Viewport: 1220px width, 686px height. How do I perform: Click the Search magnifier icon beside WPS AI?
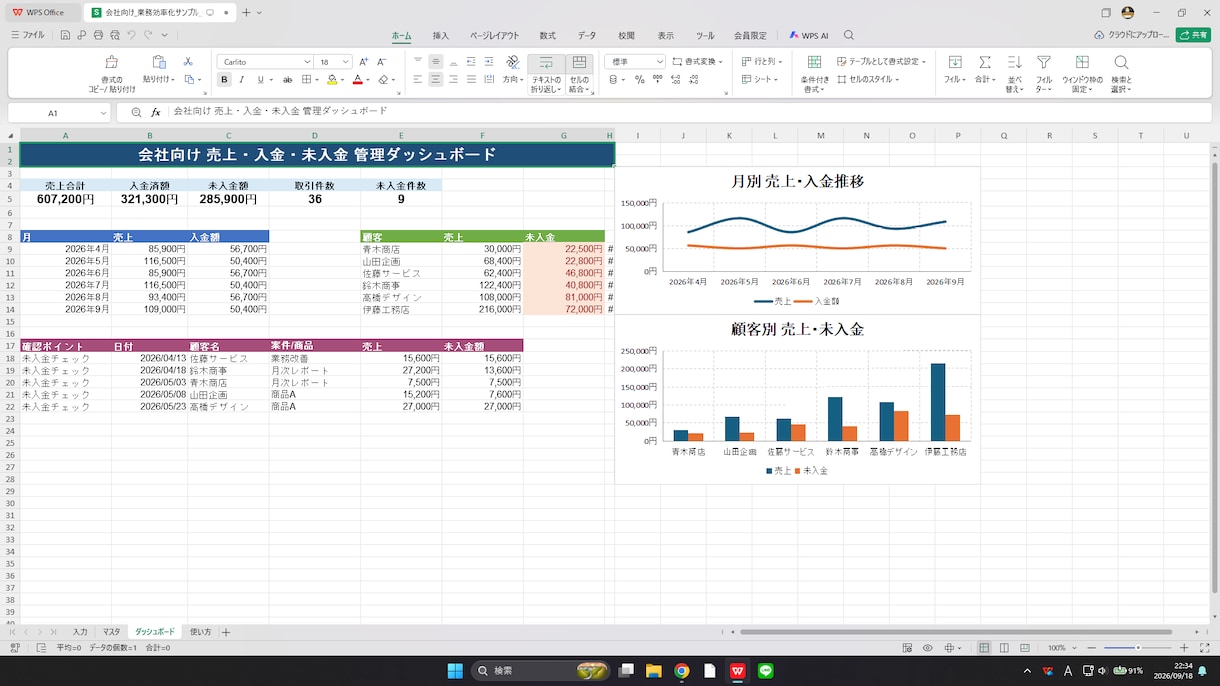point(849,35)
